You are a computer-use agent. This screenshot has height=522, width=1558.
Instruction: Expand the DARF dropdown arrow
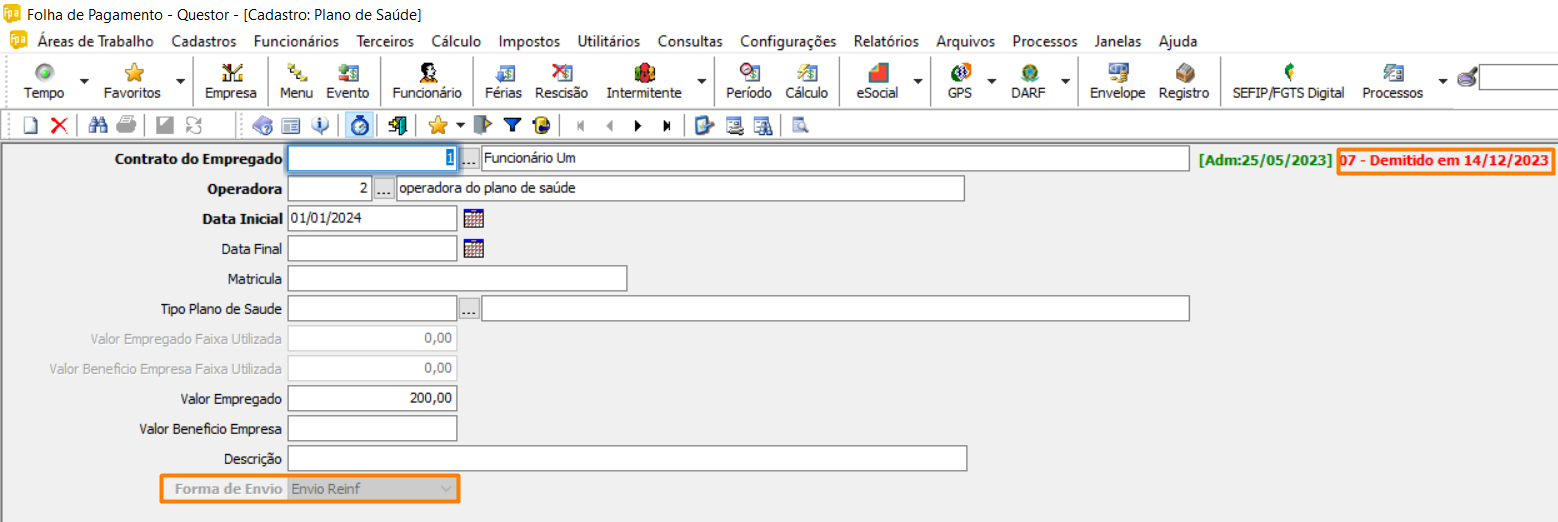pos(1066,81)
